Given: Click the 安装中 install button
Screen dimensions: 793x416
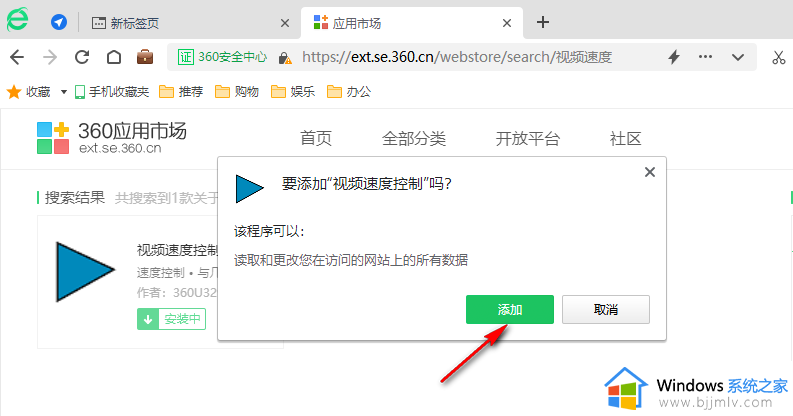Looking at the screenshot, I should (171, 319).
